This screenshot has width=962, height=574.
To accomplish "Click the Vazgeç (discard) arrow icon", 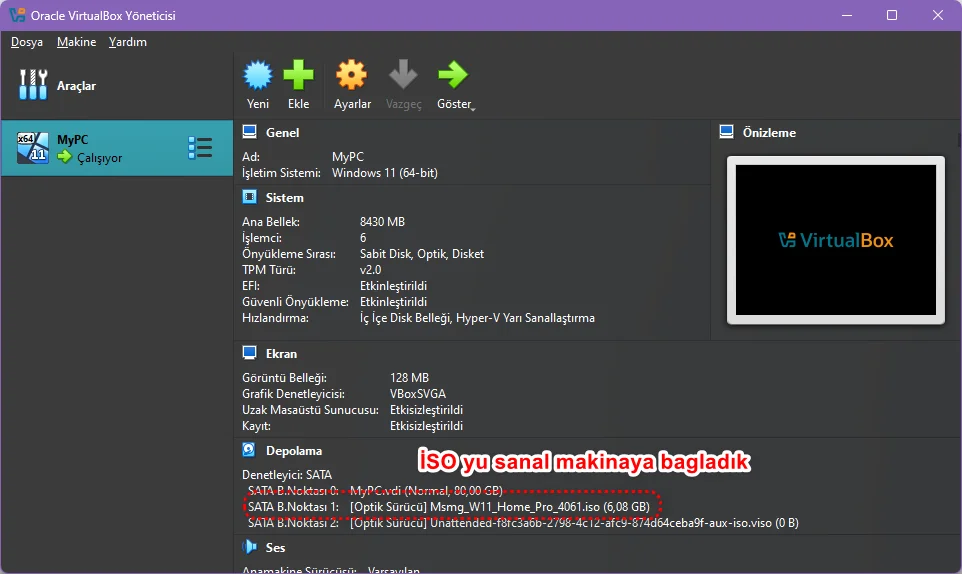I will point(403,75).
